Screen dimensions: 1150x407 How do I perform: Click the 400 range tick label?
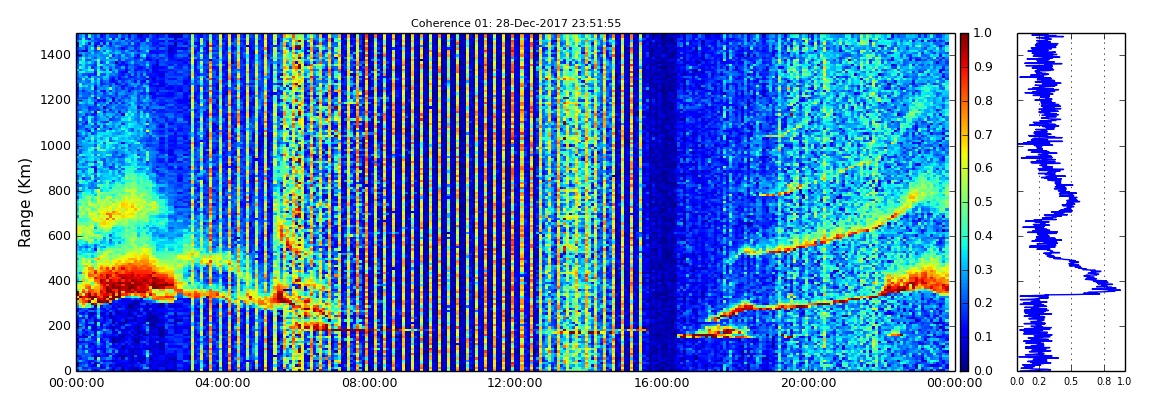point(60,281)
